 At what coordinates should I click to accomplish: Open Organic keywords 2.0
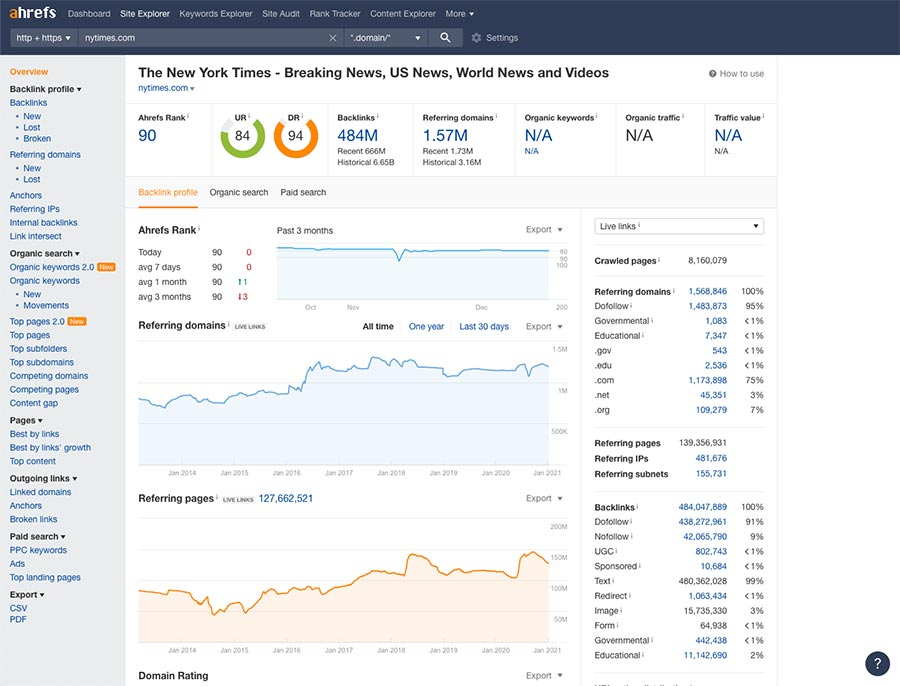pyautogui.click(x=52, y=267)
